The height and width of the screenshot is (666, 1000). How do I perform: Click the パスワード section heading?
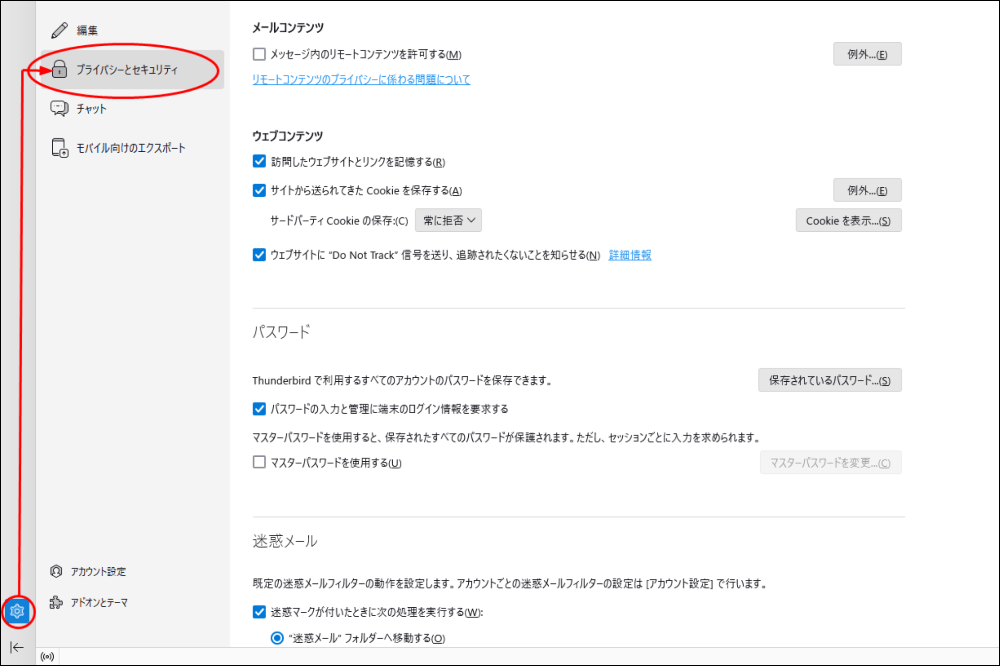click(281, 332)
